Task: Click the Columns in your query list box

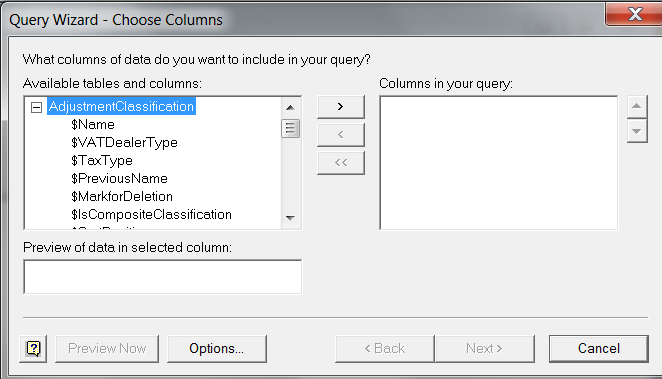Action: tap(499, 163)
